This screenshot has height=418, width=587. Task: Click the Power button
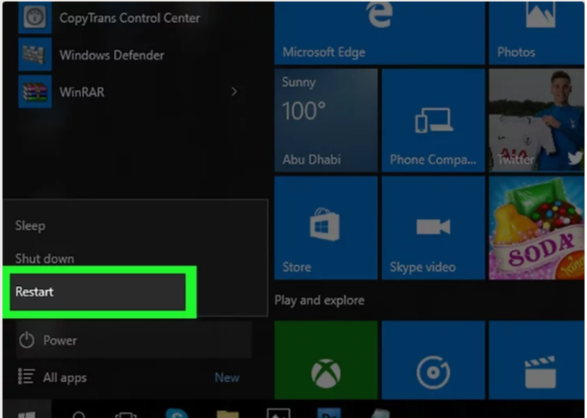(x=134, y=340)
